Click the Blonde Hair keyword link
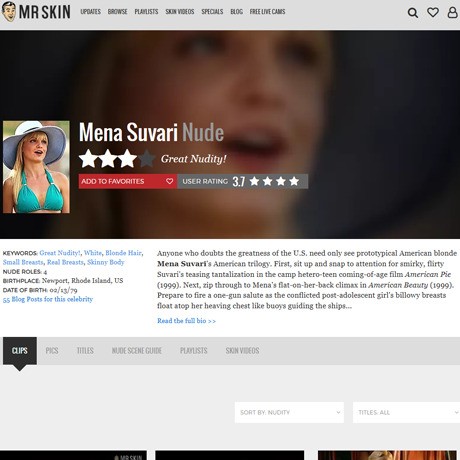460x460 pixels. click(123, 253)
